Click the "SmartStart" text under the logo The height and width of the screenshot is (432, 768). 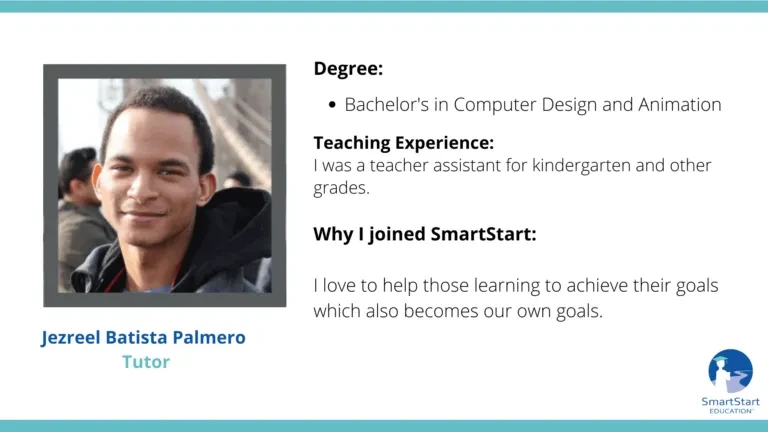pyautogui.click(x=730, y=402)
